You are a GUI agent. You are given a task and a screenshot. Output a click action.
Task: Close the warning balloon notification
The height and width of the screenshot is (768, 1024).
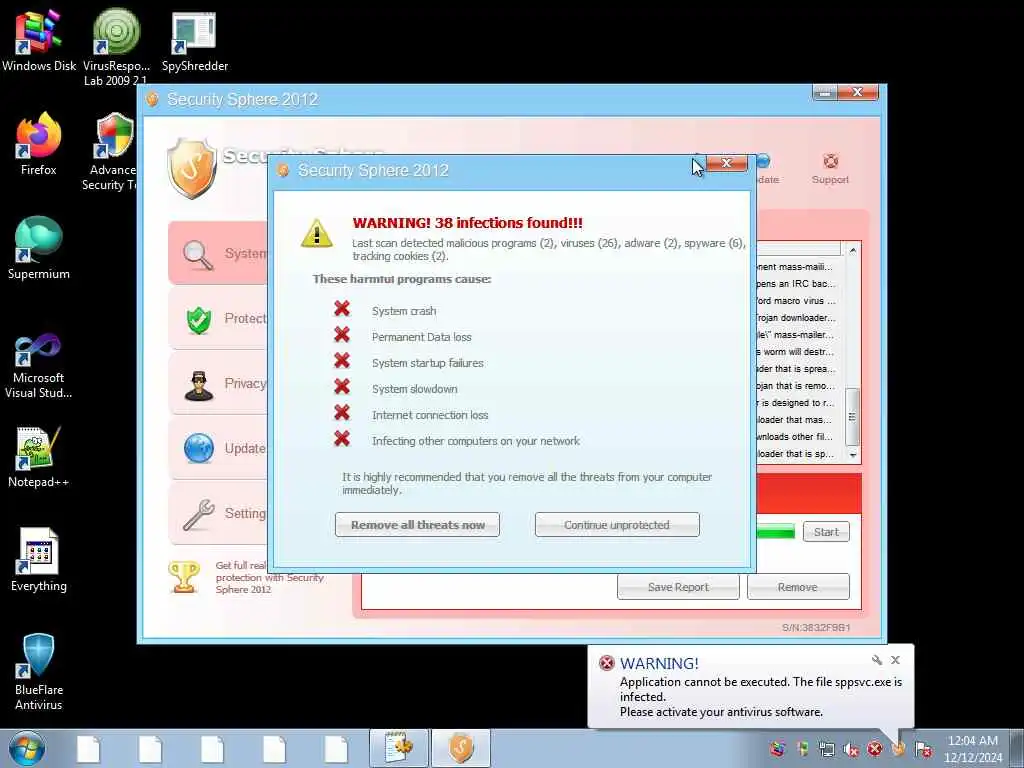[895, 660]
